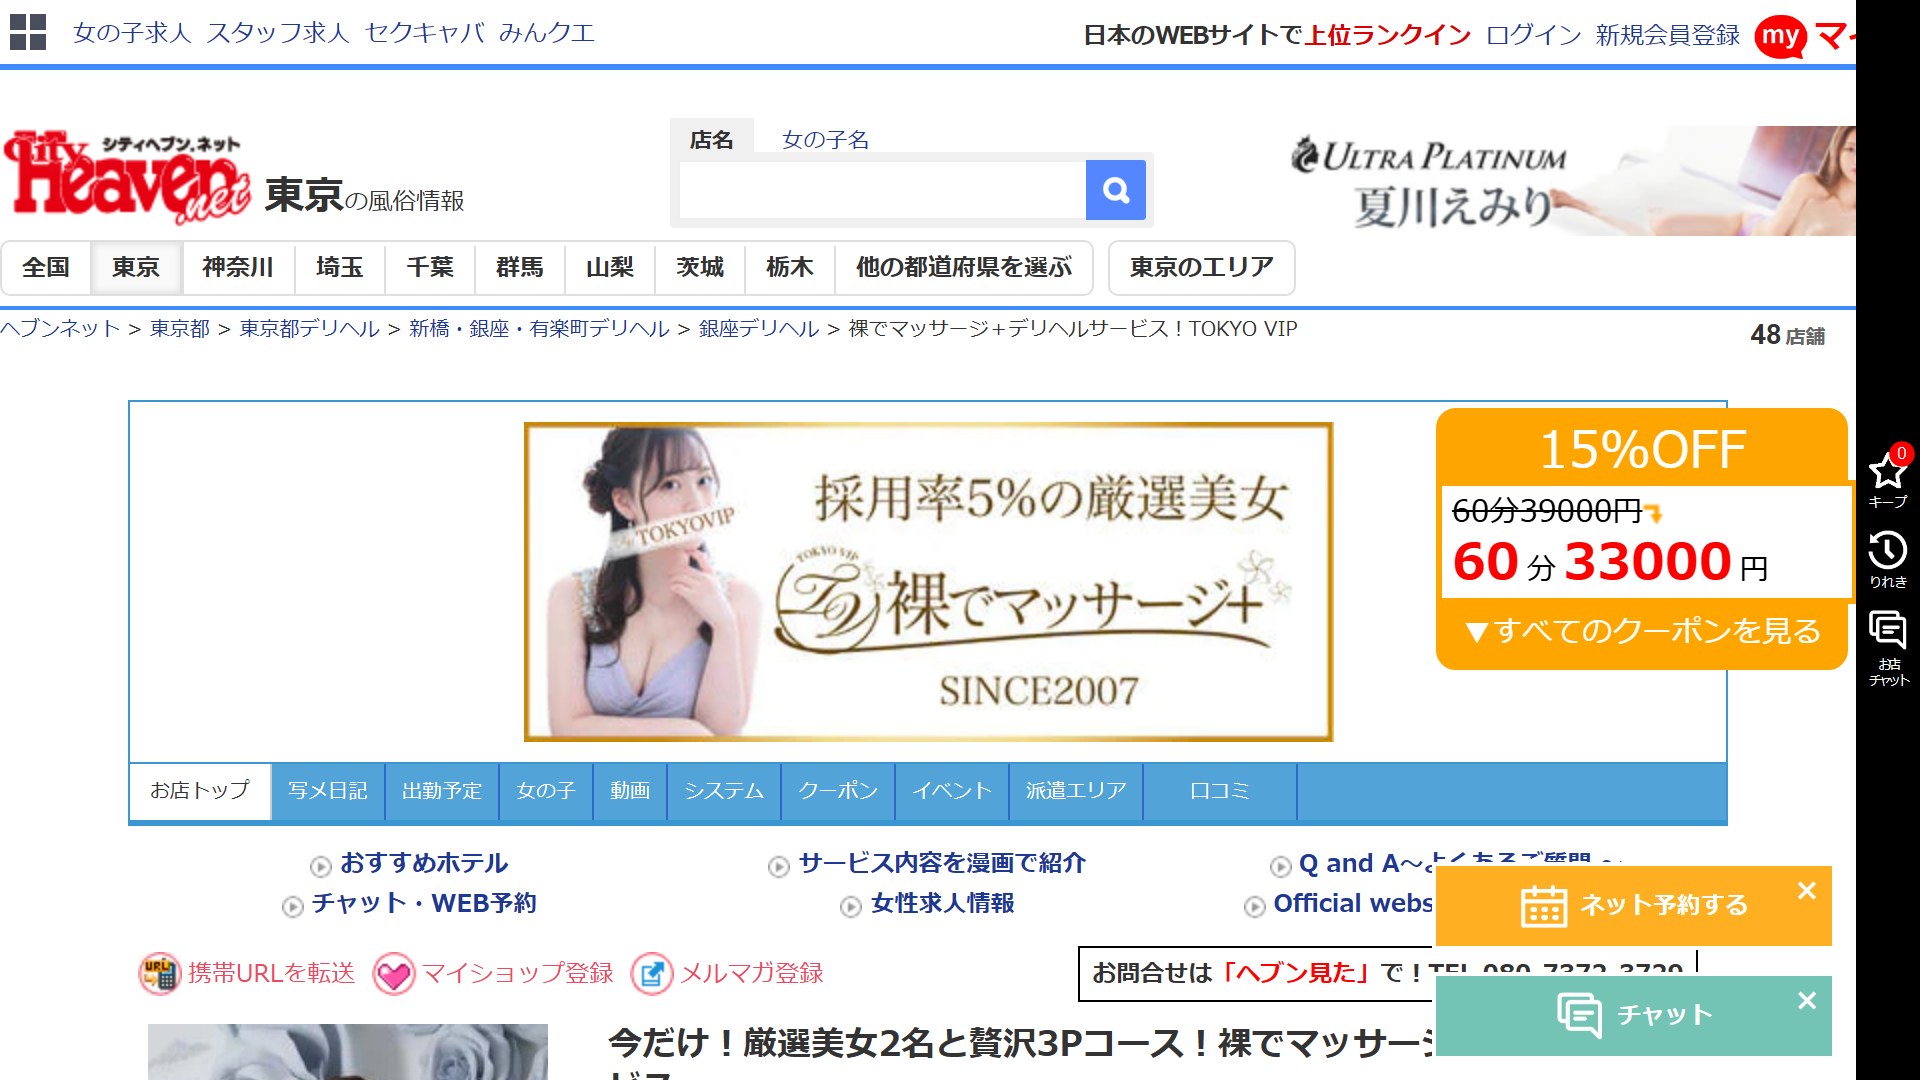This screenshot has width=1920, height=1080.
Task: Choose 神奈川 in the region bar
Action: pos(238,268)
